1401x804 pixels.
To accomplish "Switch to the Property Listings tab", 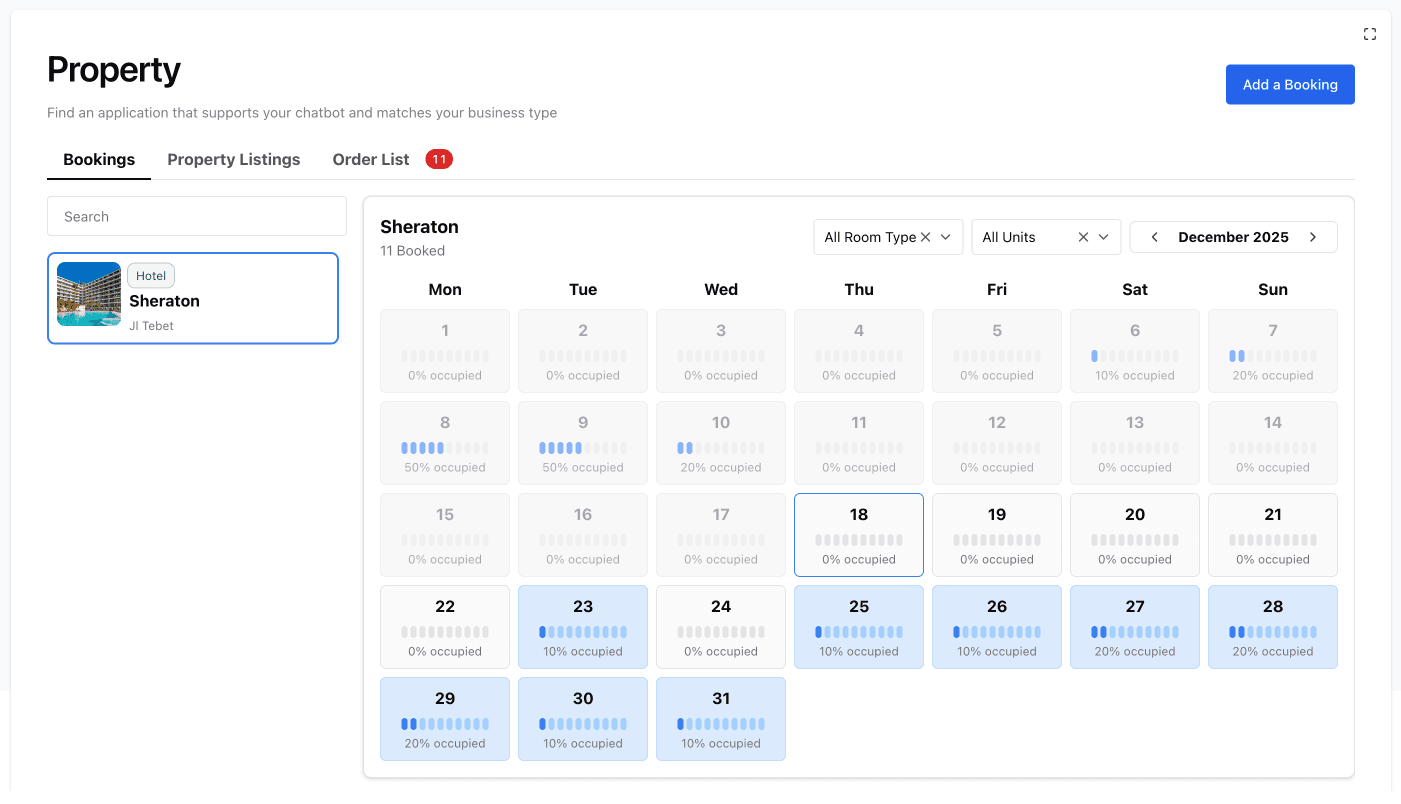I will coord(233,159).
